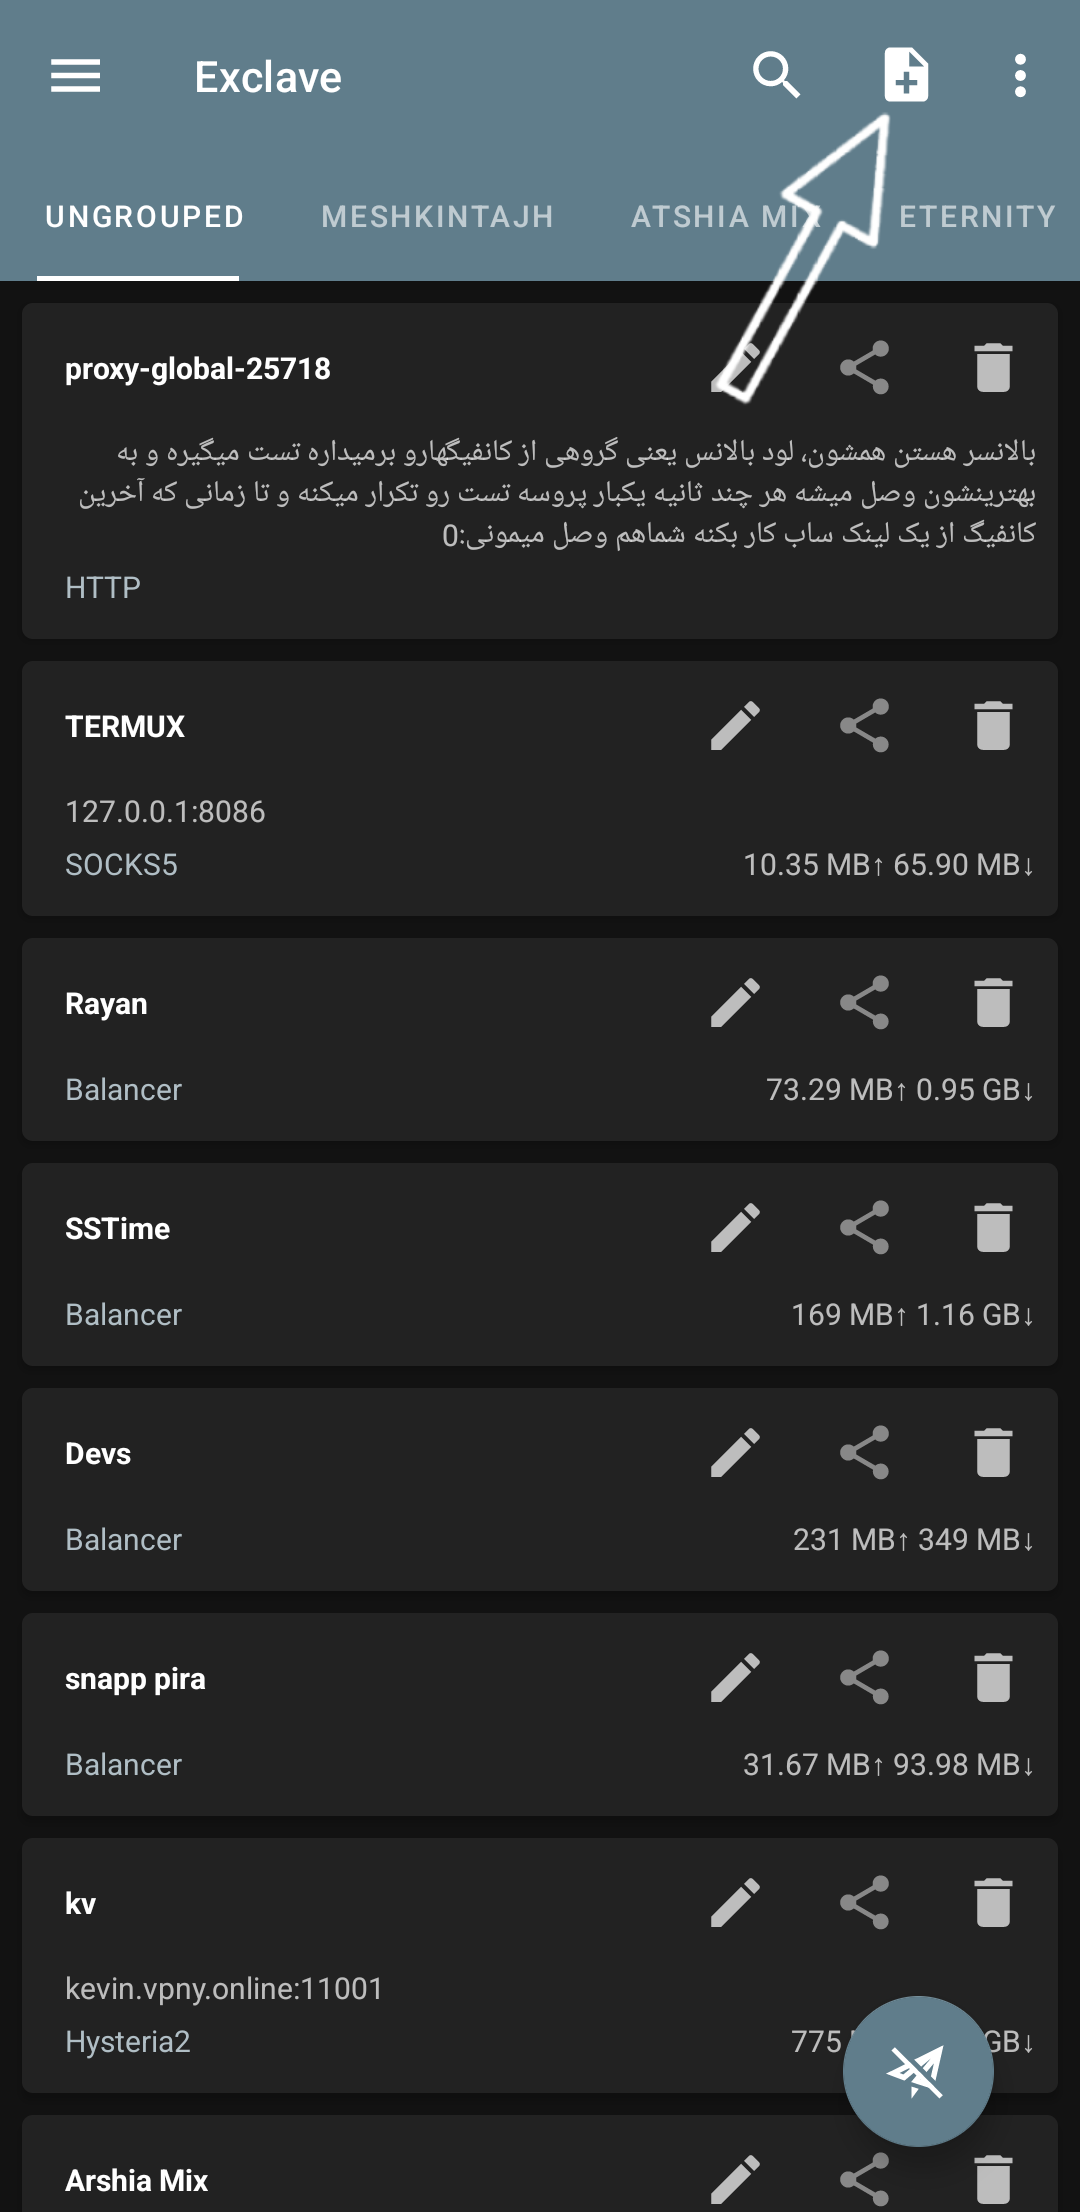This screenshot has width=1080, height=2212.
Task: Select the UNGROUPED tab
Action: (144, 217)
